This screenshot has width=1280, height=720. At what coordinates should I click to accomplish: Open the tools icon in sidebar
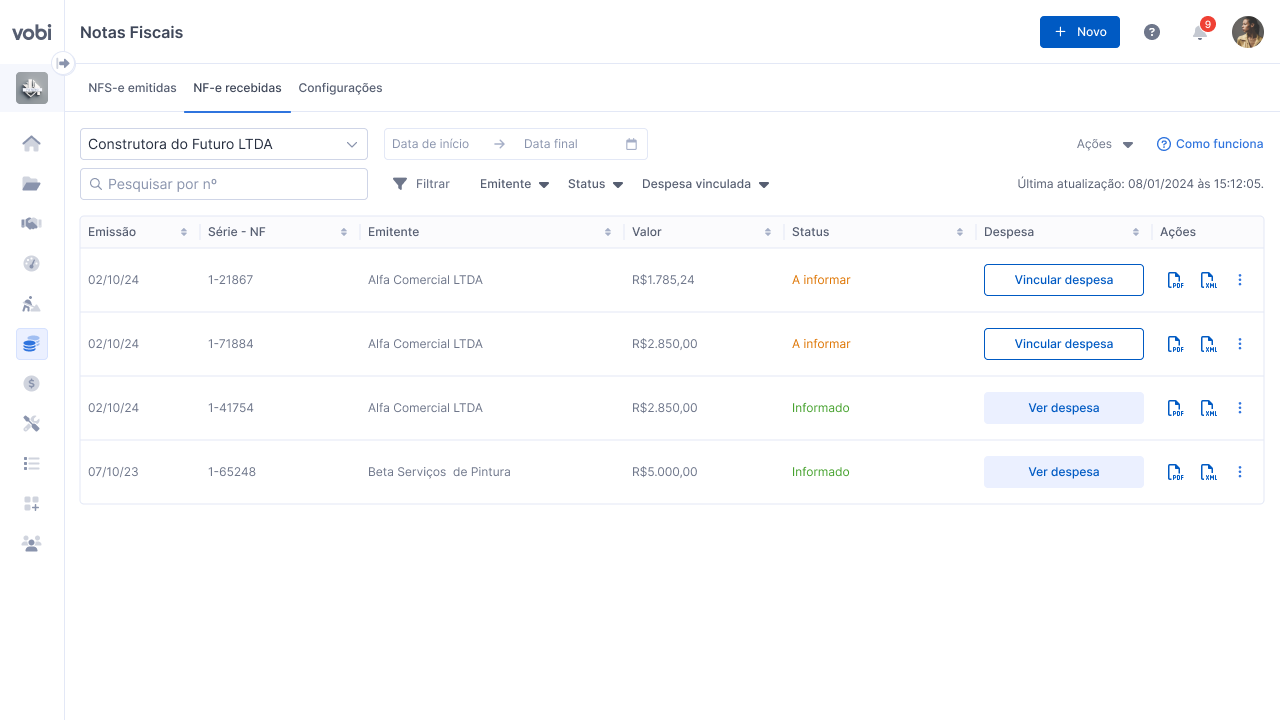point(32,424)
